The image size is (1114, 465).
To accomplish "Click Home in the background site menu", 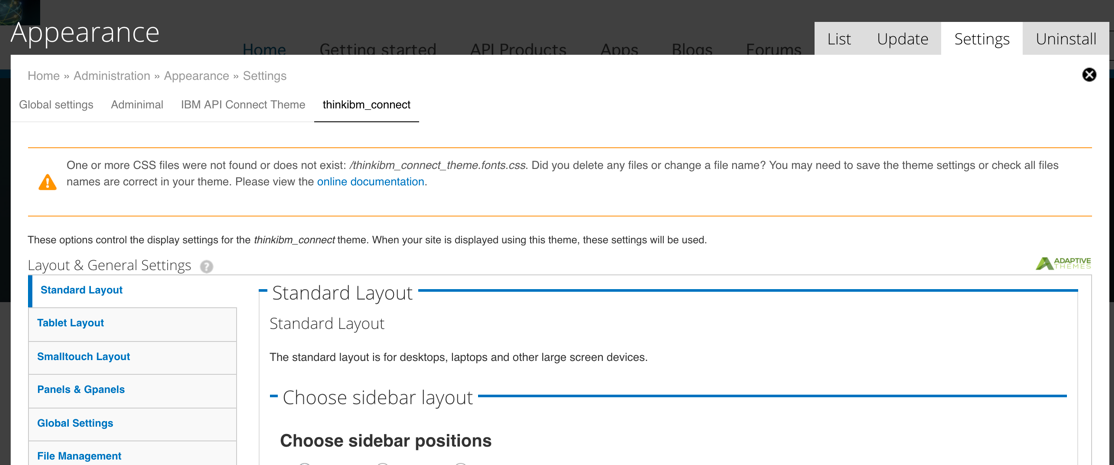I will coord(264,49).
